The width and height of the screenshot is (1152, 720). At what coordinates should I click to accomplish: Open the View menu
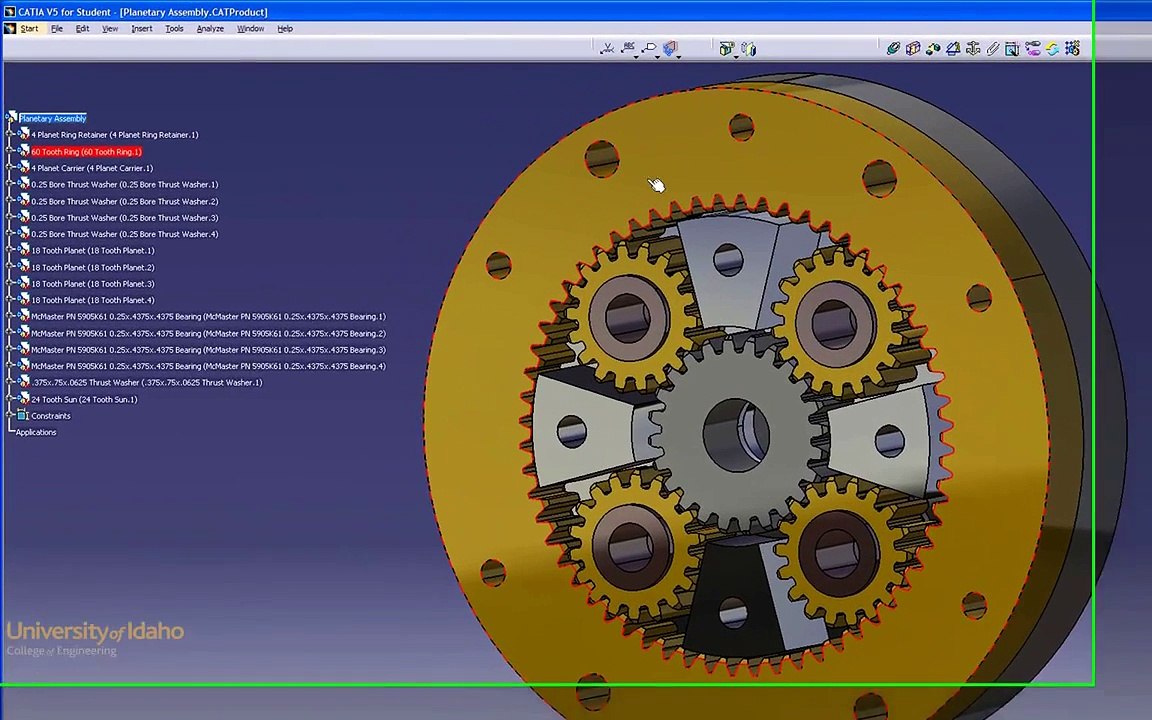[109, 29]
